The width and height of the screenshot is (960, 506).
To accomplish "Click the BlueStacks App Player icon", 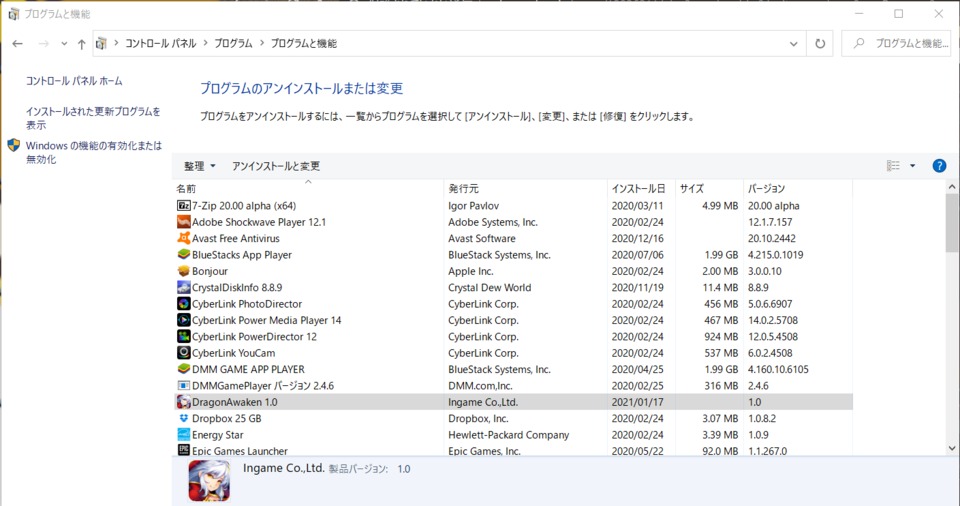I will click(183, 254).
